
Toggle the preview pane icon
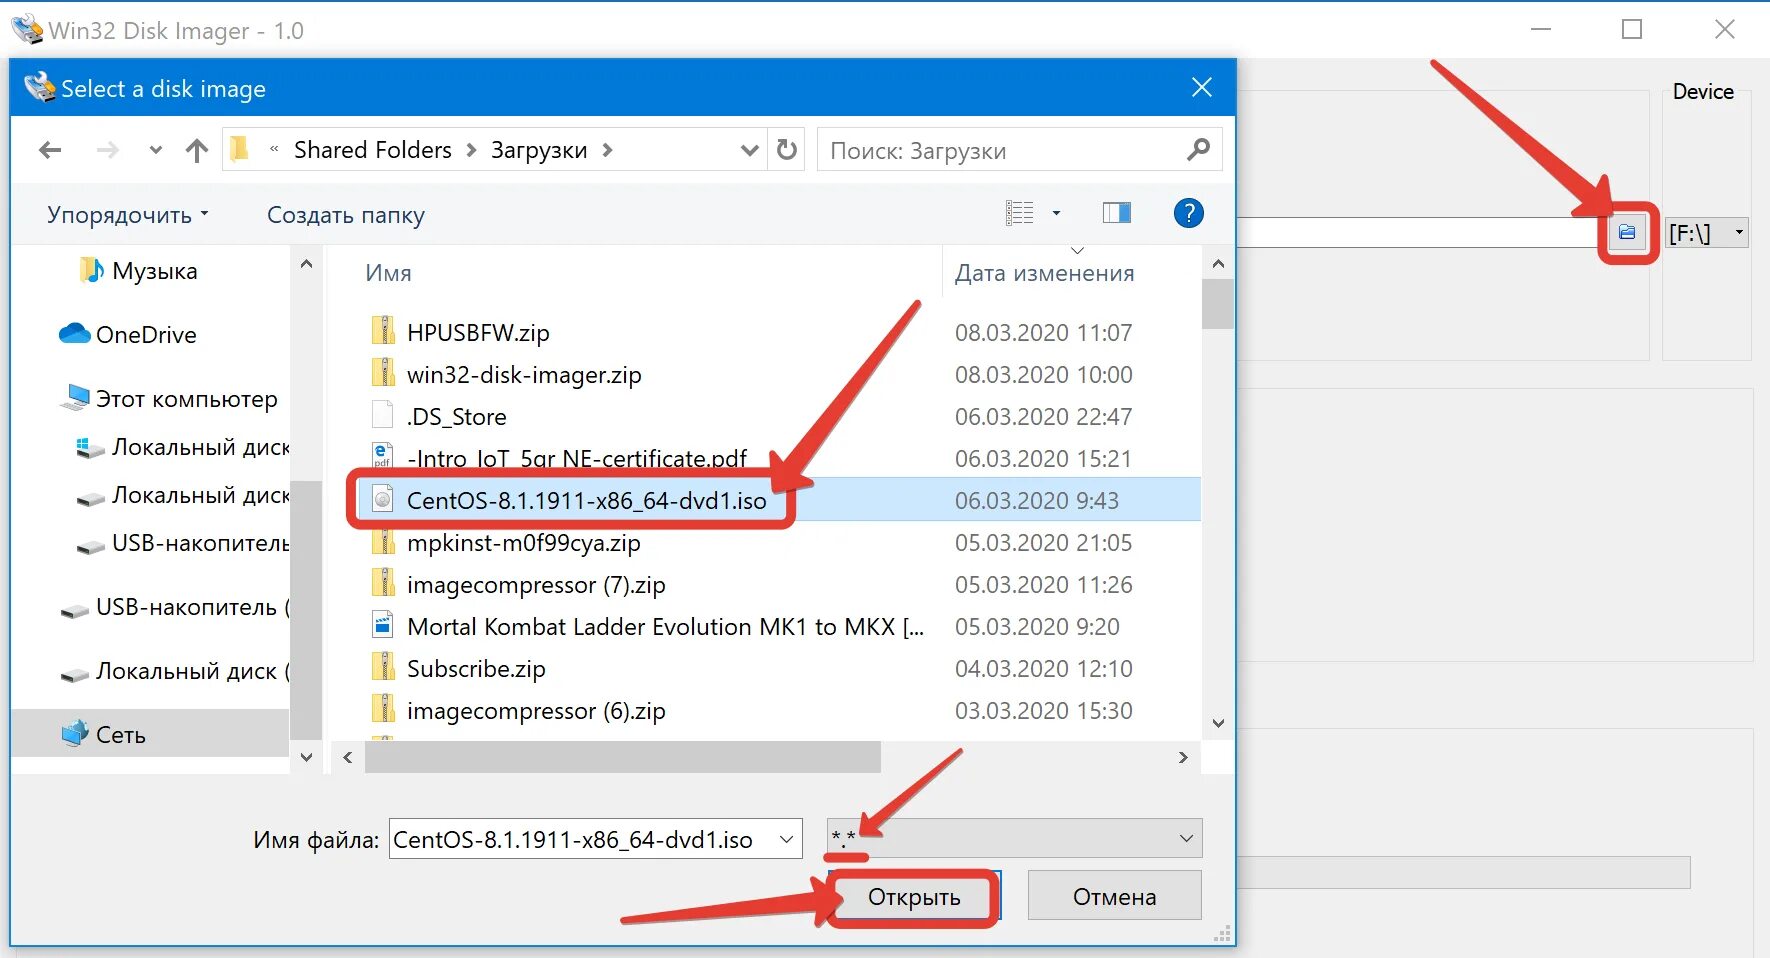pyautogui.click(x=1117, y=213)
